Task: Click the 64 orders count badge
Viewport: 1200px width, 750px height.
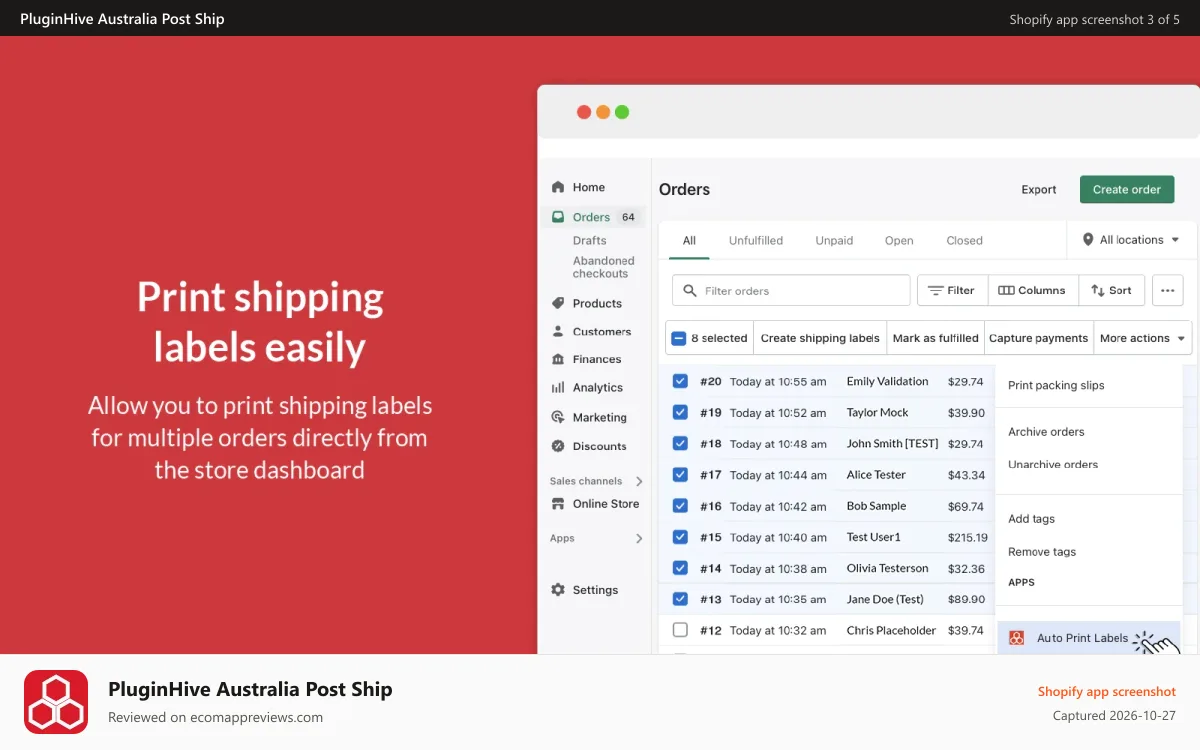Action: [628, 217]
